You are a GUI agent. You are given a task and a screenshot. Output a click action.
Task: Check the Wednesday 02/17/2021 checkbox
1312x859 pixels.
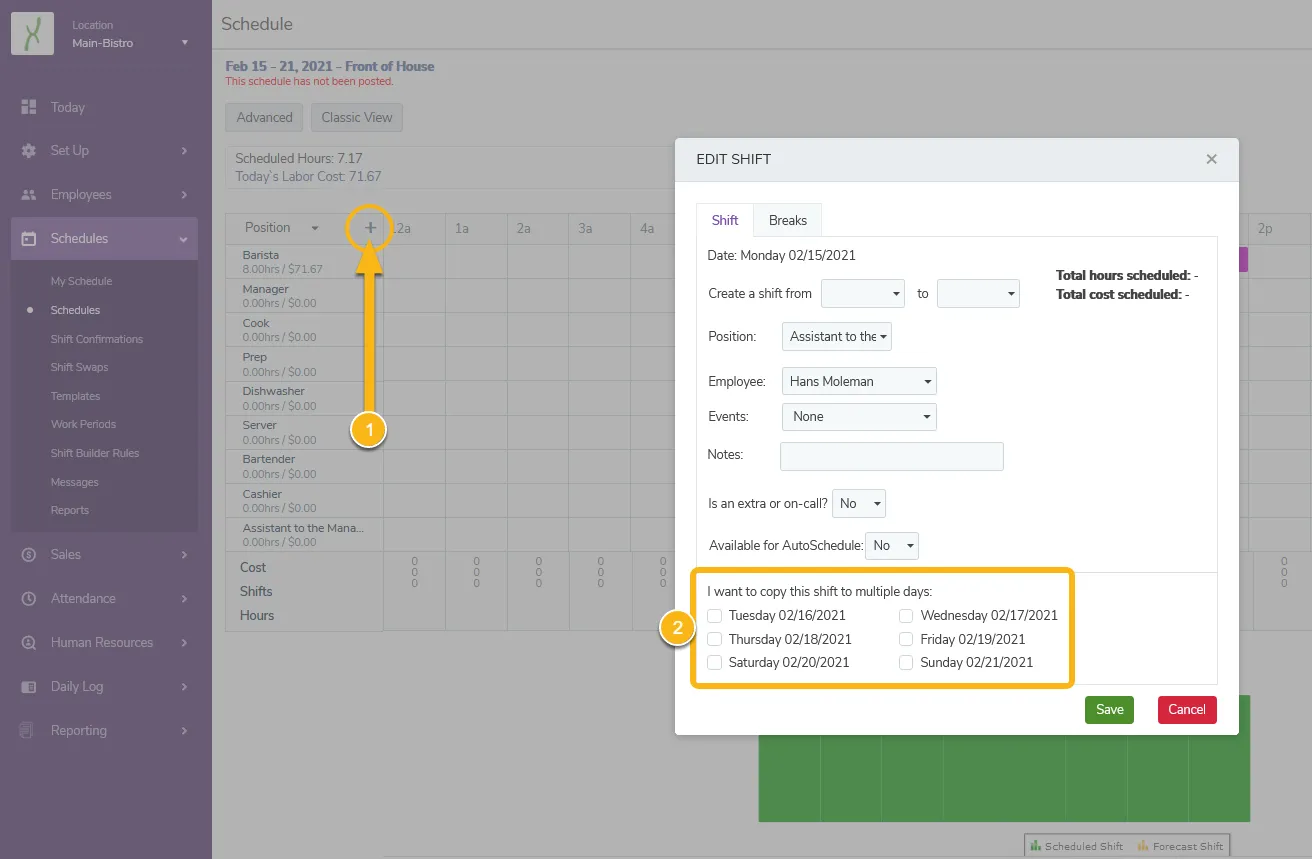point(906,616)
